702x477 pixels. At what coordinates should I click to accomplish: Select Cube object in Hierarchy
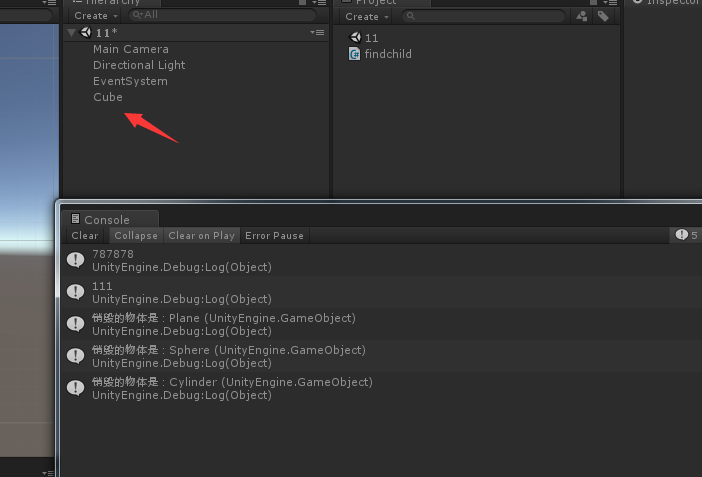click(108, 97)
